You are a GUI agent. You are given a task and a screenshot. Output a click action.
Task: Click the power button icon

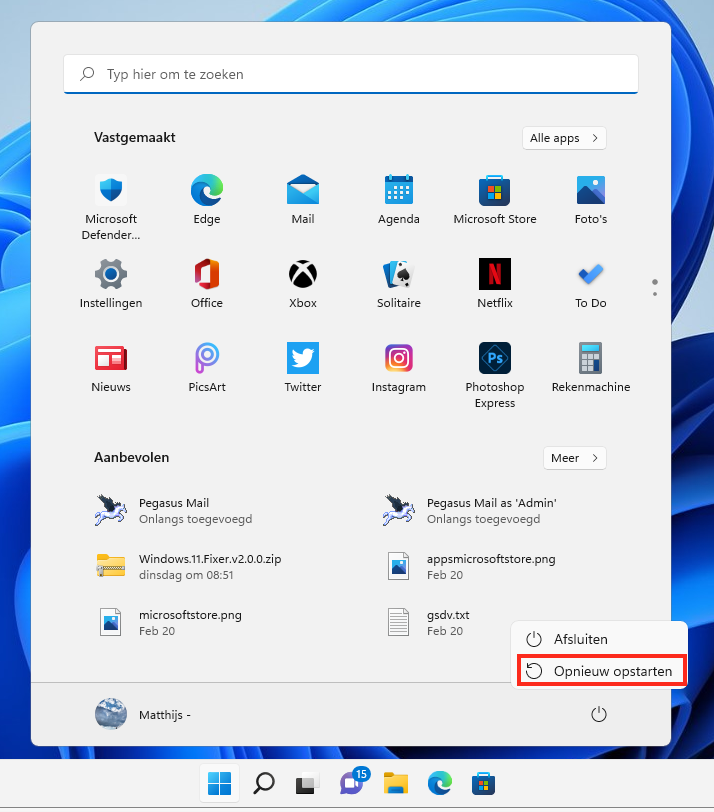coord(599,714)
